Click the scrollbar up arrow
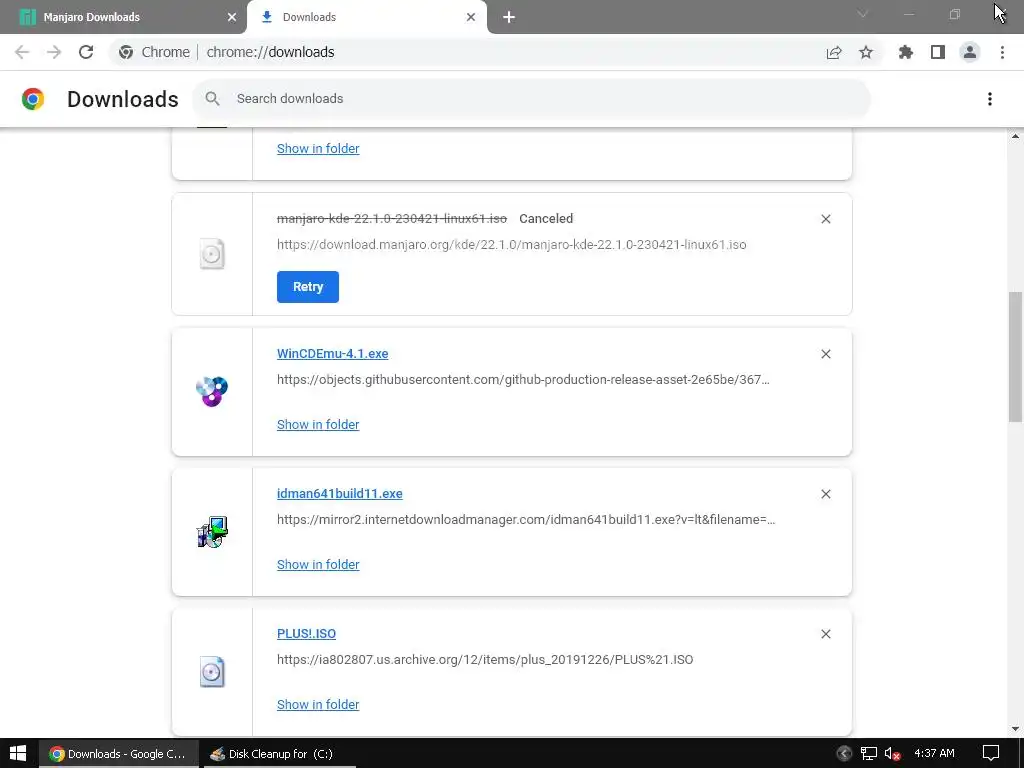Image resolution: width=1024 pixels, height=768 pixels. [1015, 136]
